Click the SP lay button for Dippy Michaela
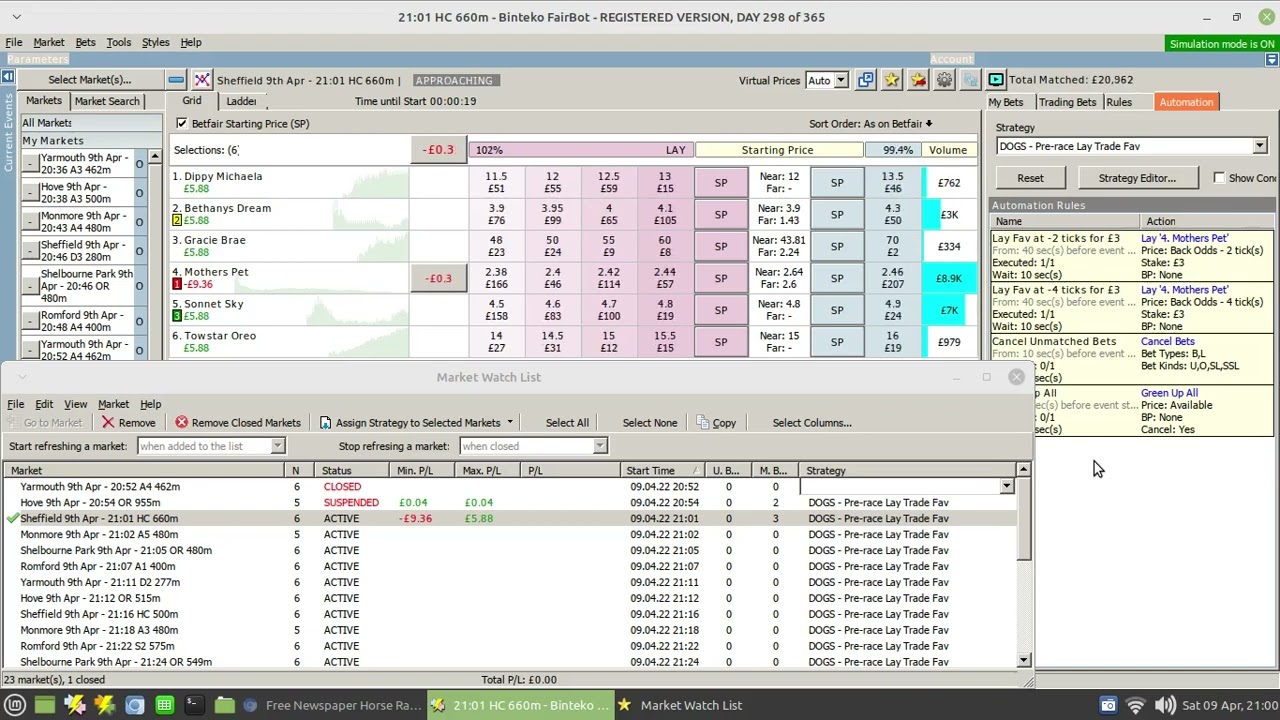Screen dimensions: 1280x720 [x=720, y=183]
